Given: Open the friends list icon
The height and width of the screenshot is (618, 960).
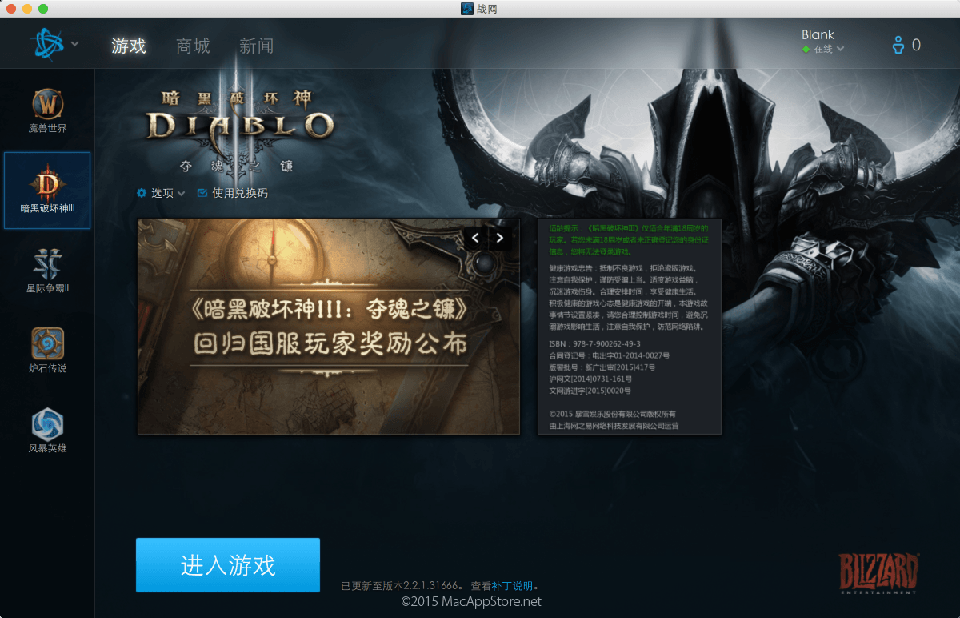Looking at the screenshot, I should tap(904, 45).
